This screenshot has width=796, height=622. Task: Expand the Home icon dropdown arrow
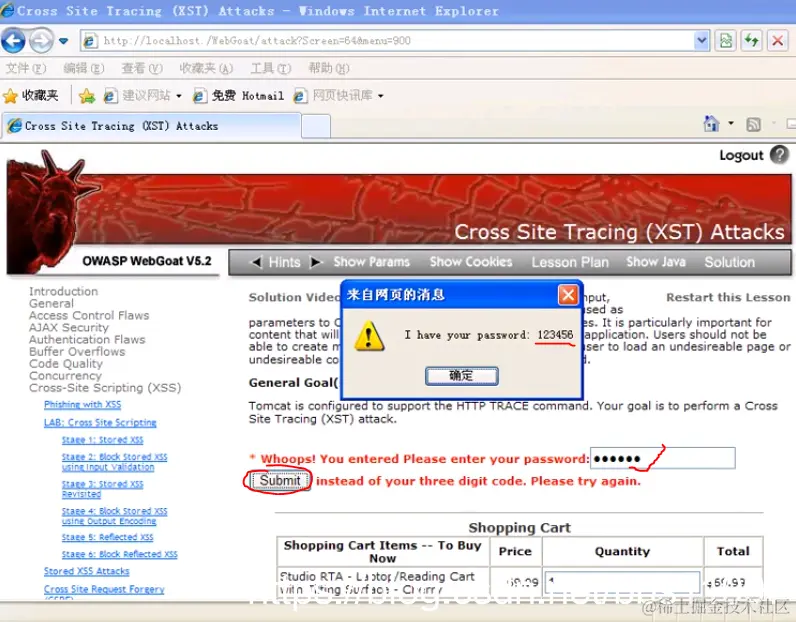click(731, 123)
